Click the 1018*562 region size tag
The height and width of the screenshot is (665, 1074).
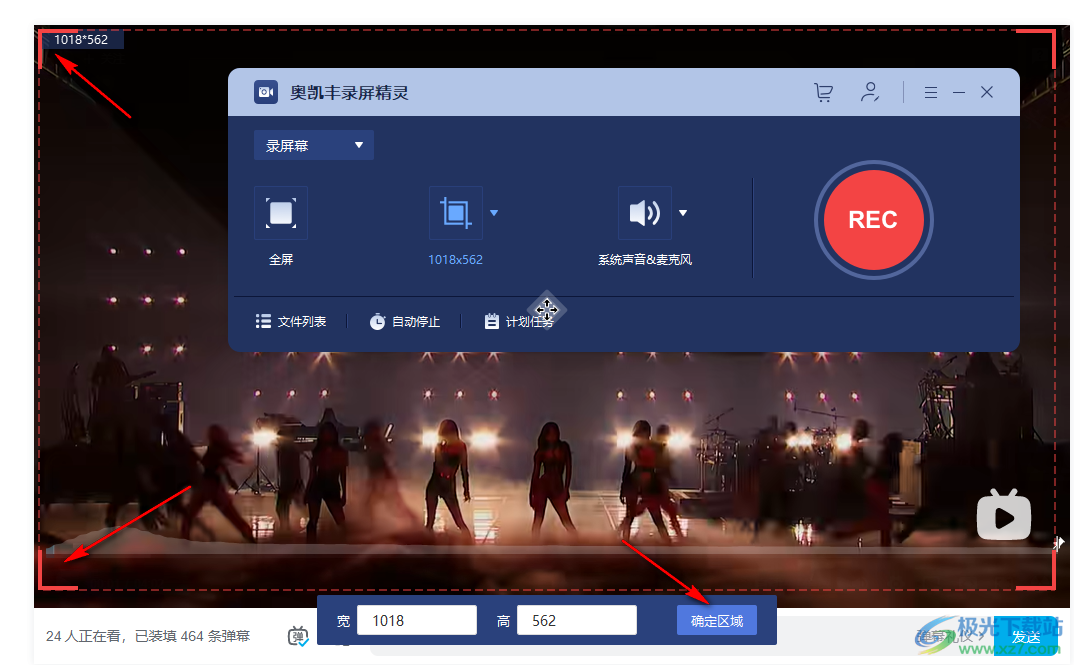coord(82,40)
